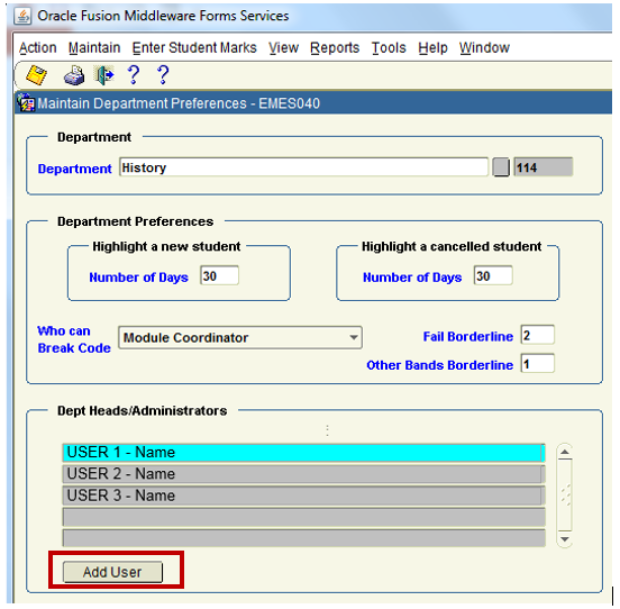Screen dimensions: 620x609
Task: Click the yellow Save disk icon
Action: 36,75
